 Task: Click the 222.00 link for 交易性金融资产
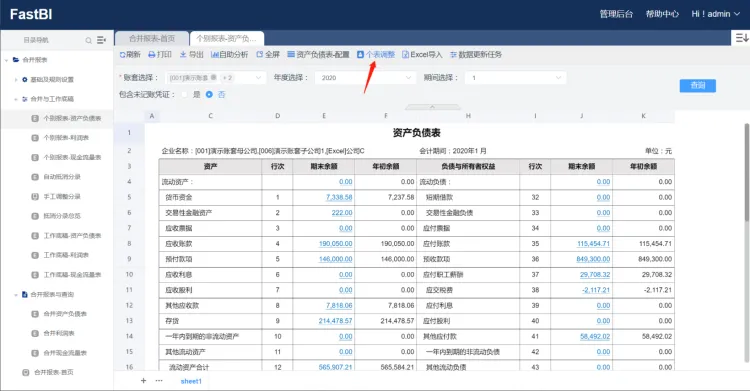tap(342, 212)
